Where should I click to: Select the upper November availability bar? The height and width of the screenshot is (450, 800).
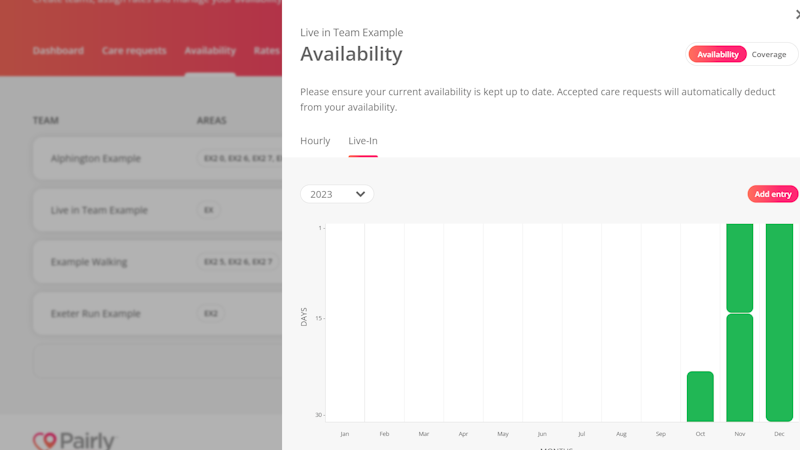point(739,268)
